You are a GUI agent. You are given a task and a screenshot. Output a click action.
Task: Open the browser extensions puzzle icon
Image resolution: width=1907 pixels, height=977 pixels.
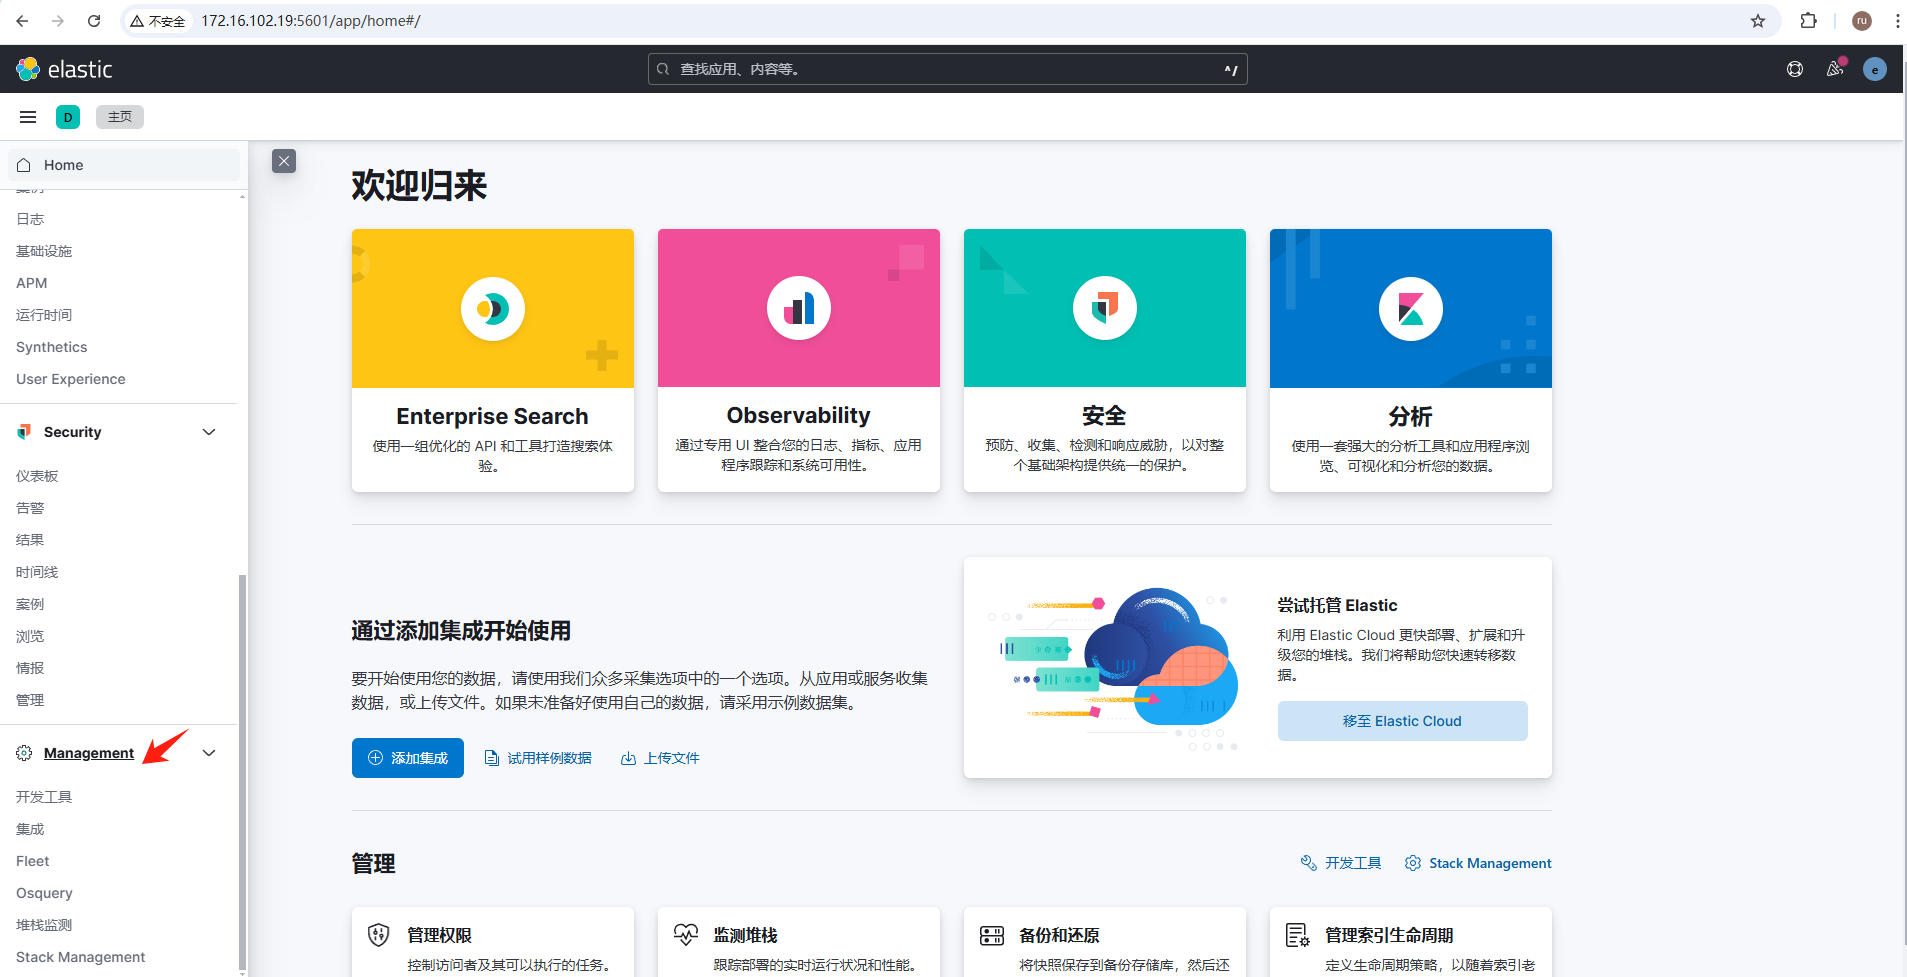coord(1808,21)
